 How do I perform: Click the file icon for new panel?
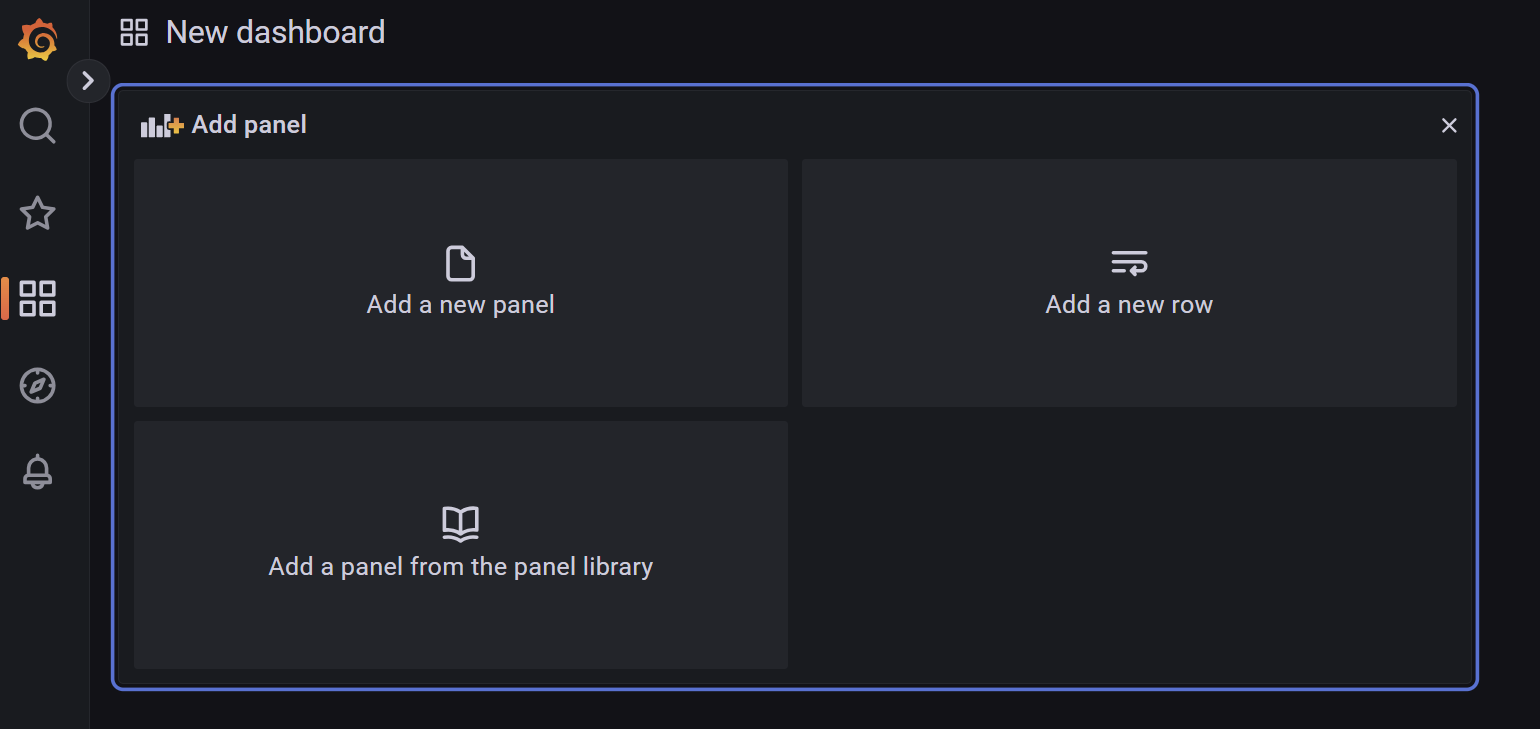460,264
